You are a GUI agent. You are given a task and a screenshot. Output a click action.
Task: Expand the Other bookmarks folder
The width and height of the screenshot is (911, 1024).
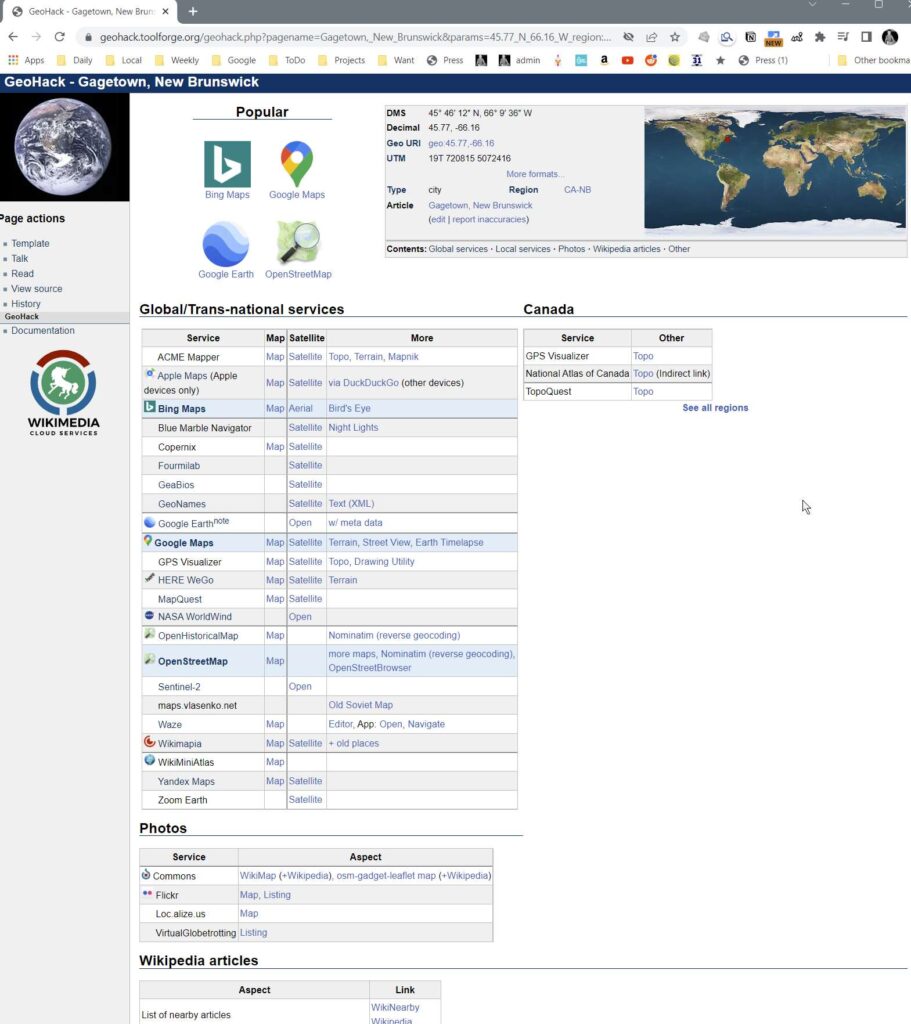tap(872, 60)
